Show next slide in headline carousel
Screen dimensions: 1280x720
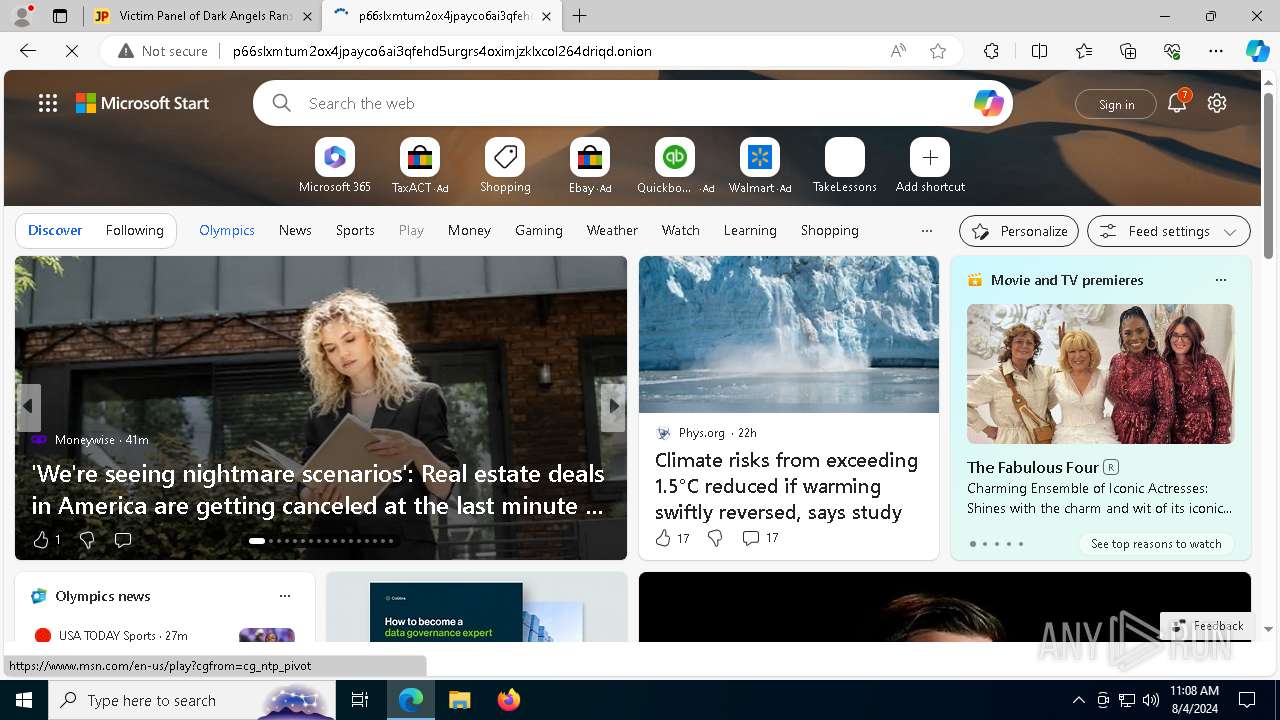tap(613, 406)
